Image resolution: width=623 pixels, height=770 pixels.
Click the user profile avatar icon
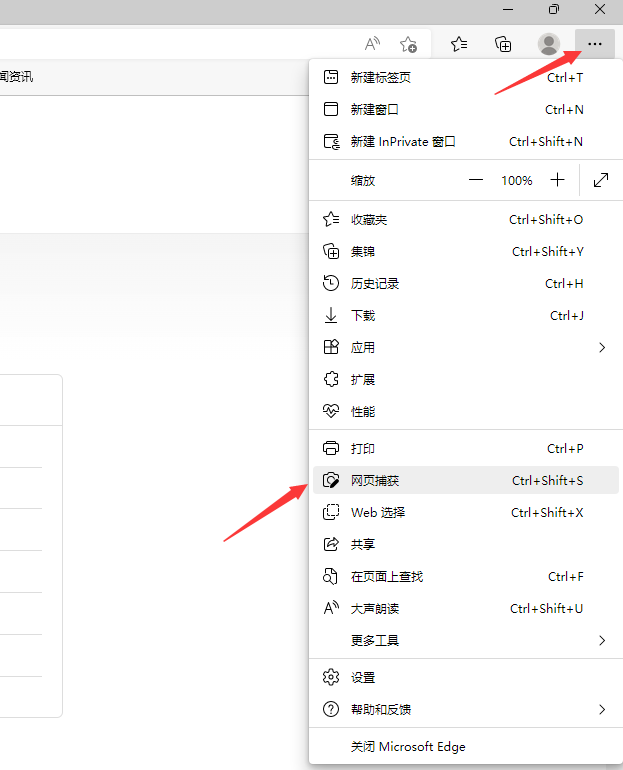click(x=549, y=44)
